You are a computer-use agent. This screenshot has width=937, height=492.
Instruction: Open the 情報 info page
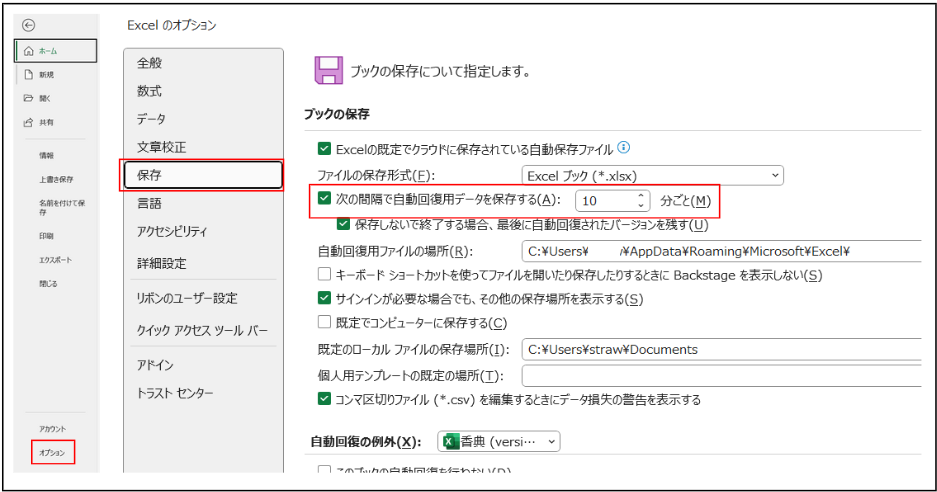click(x=47, y=155)
